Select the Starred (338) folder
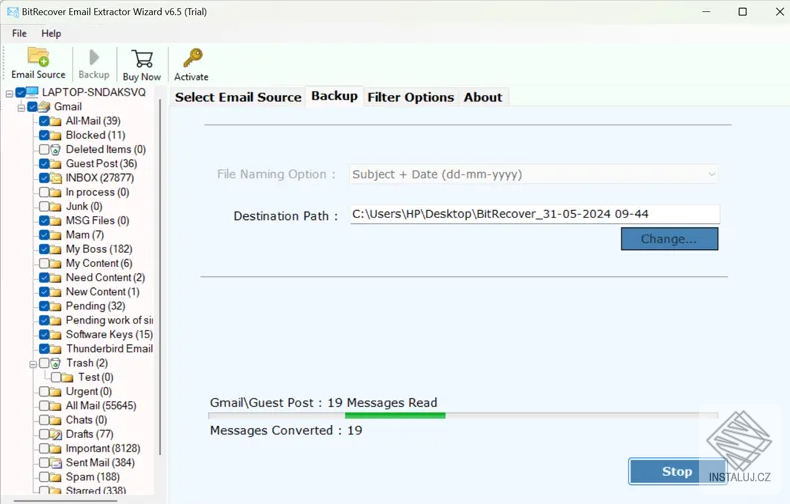The height and width of the screenshot is (504, 790). tap(96, 490)
